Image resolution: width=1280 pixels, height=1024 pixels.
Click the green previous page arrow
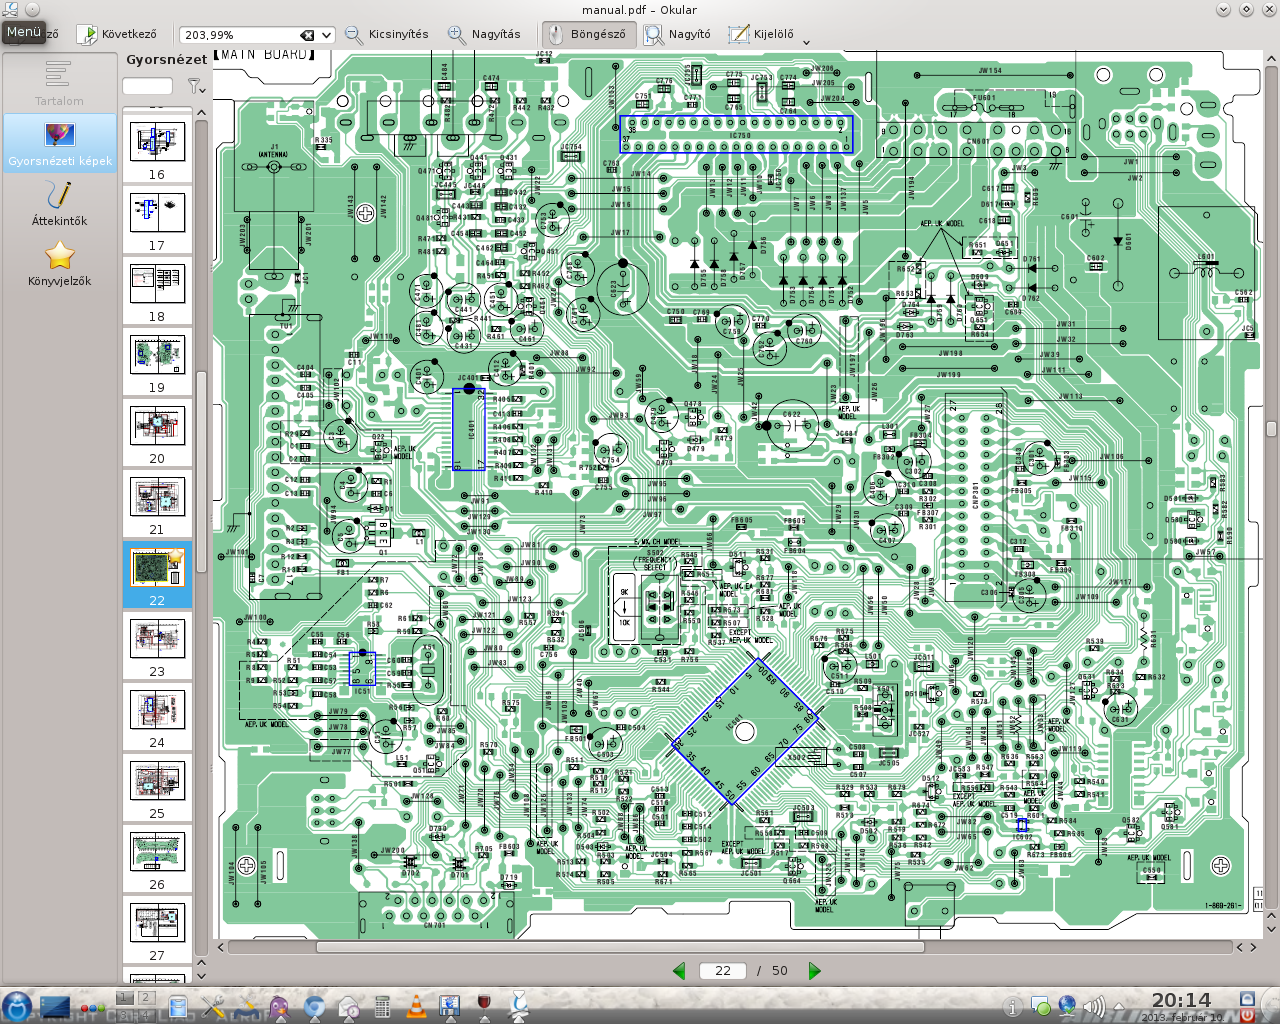pyautogui.click(x=680, y=970)
